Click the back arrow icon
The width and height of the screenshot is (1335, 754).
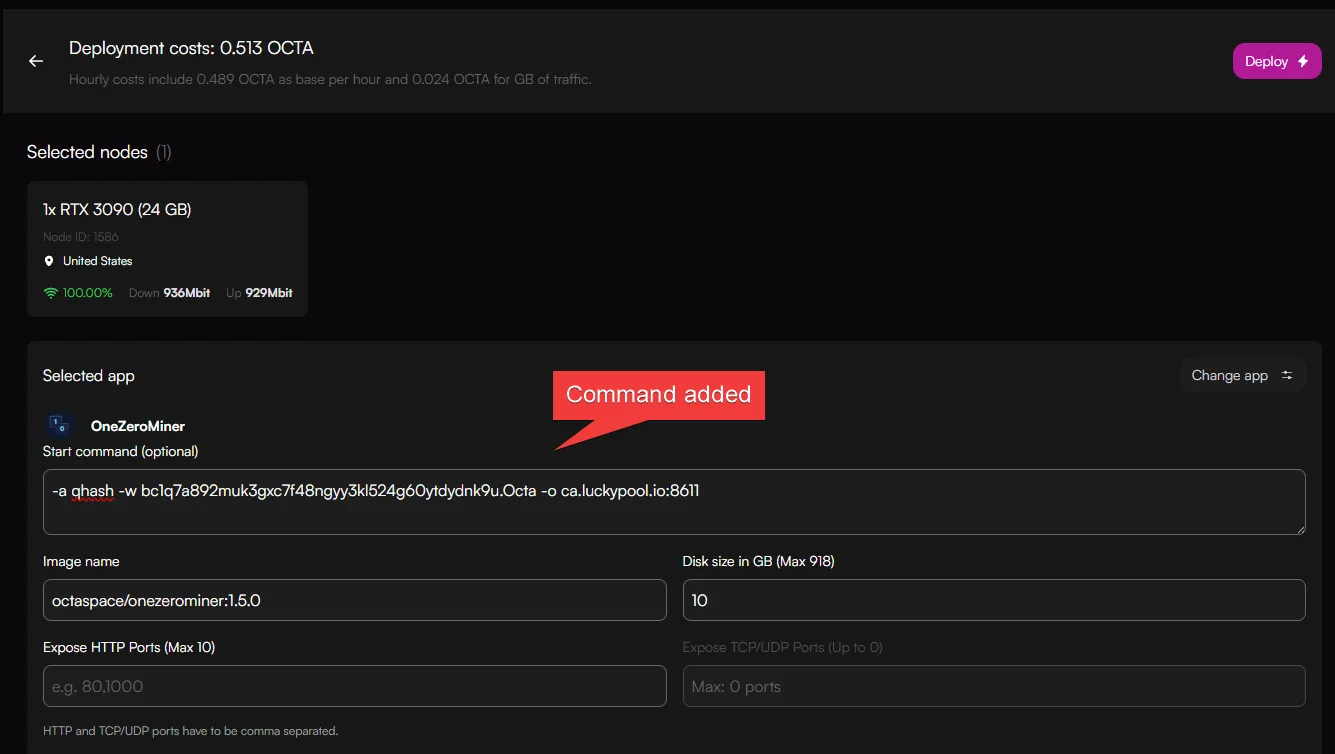(x=36, y=61)
